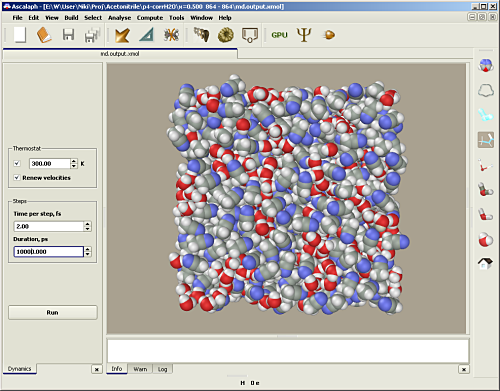Click the home view icon in right sidebar
This screenshot has height=391, width=500.
point(485,263)
